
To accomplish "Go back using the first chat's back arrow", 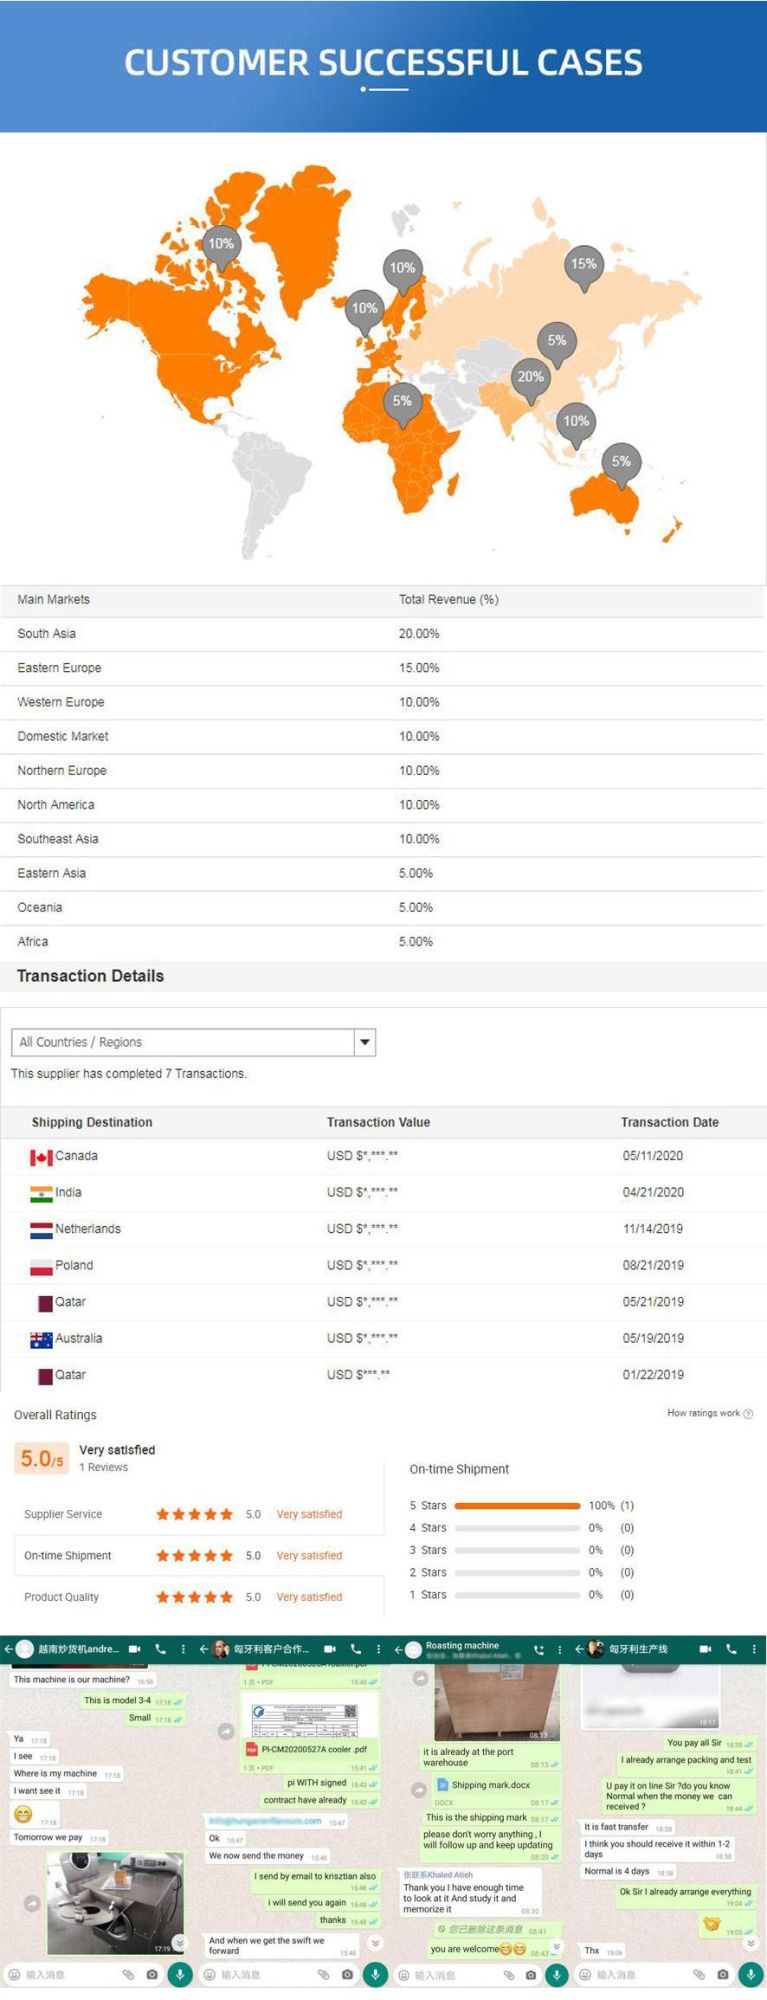I will point(9,1649).
